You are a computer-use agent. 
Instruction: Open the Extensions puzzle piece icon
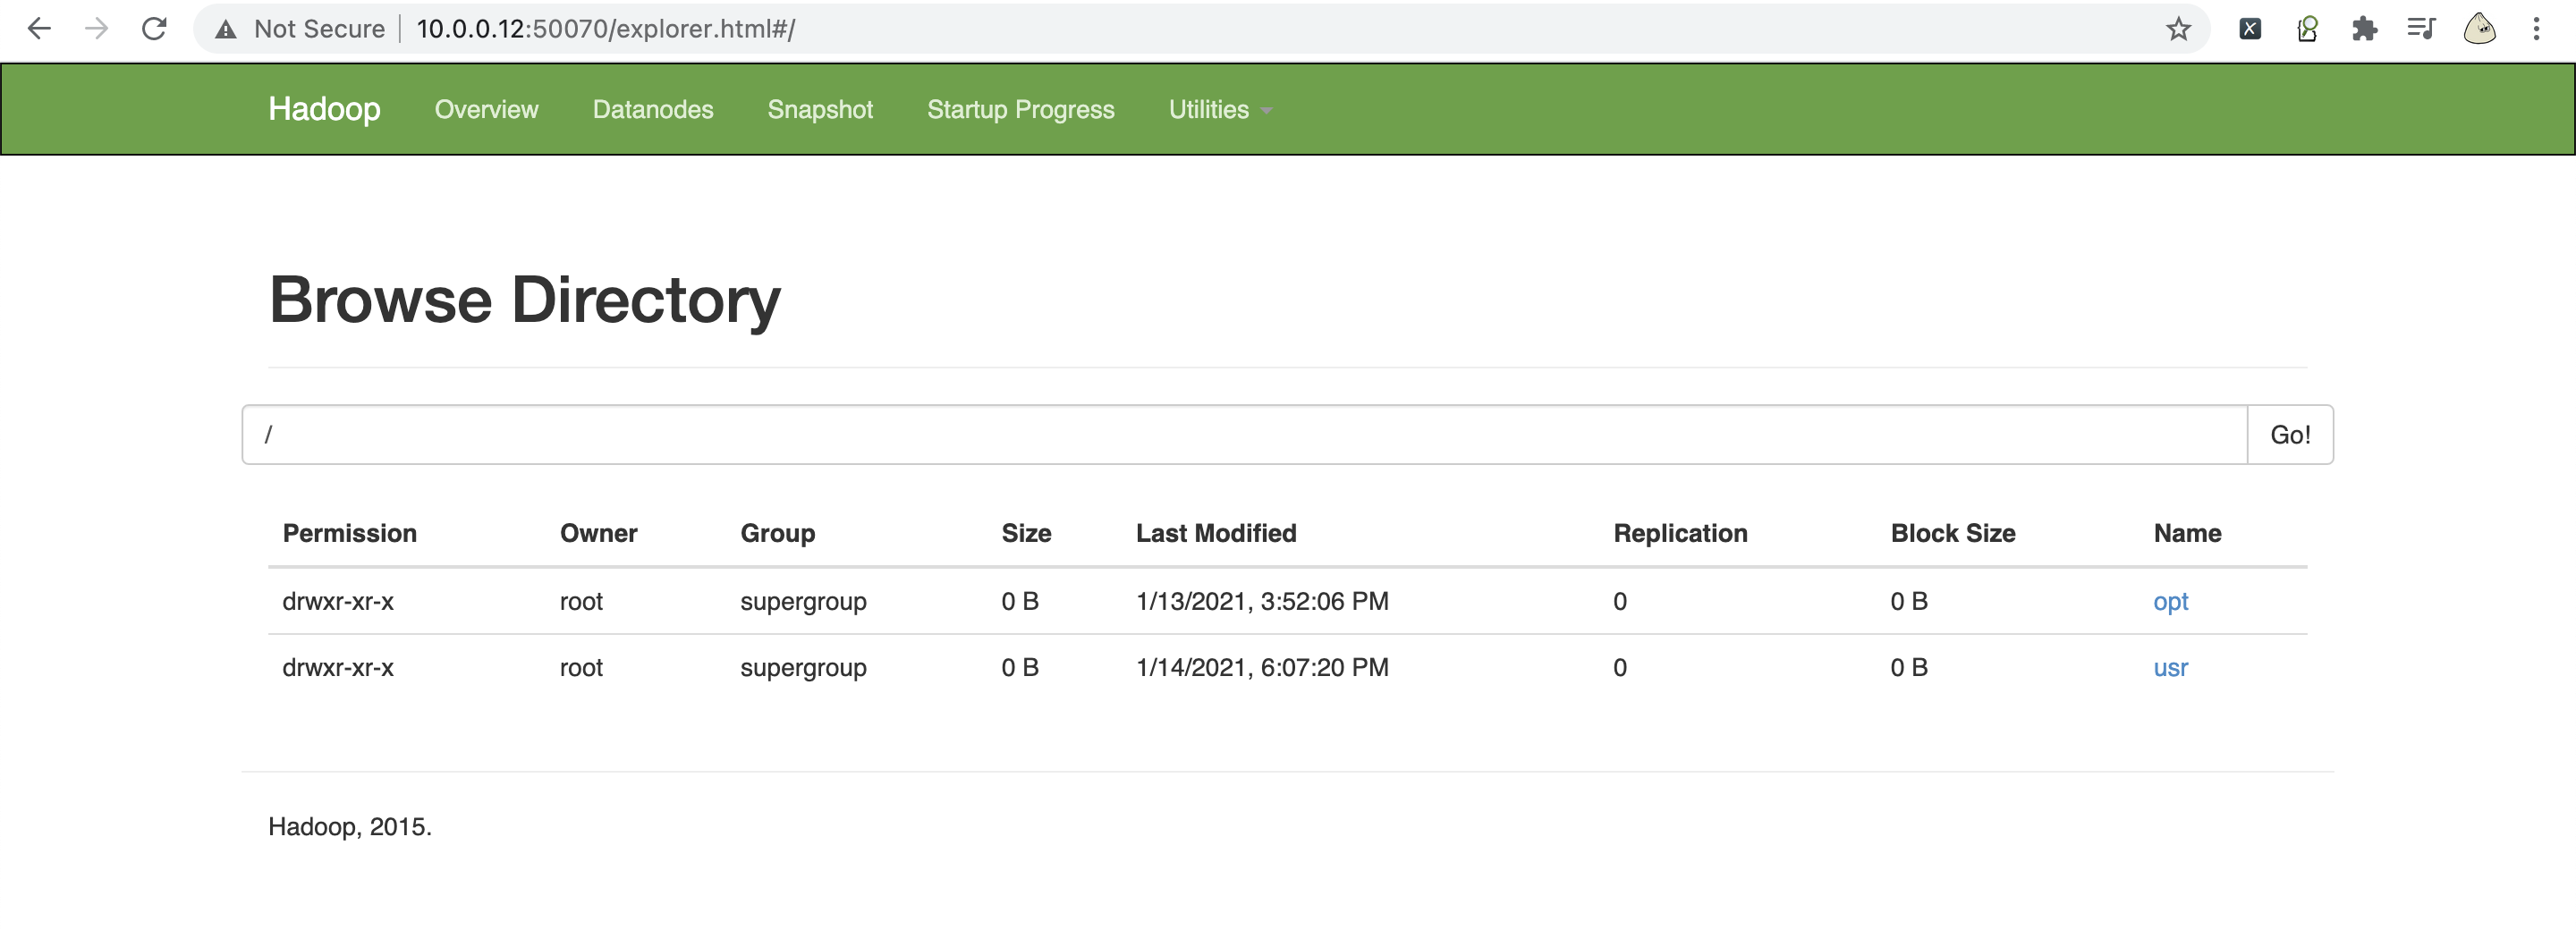click(2364, 28)
